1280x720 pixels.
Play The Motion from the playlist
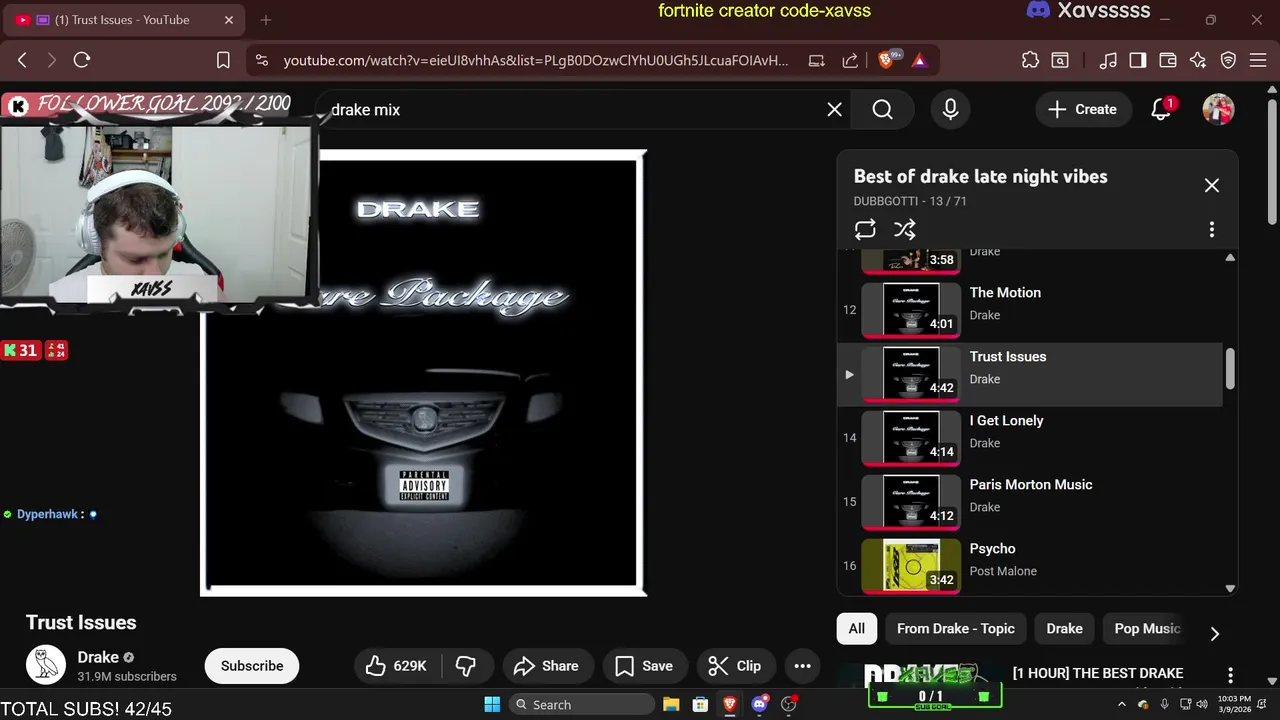[1030, 310]
